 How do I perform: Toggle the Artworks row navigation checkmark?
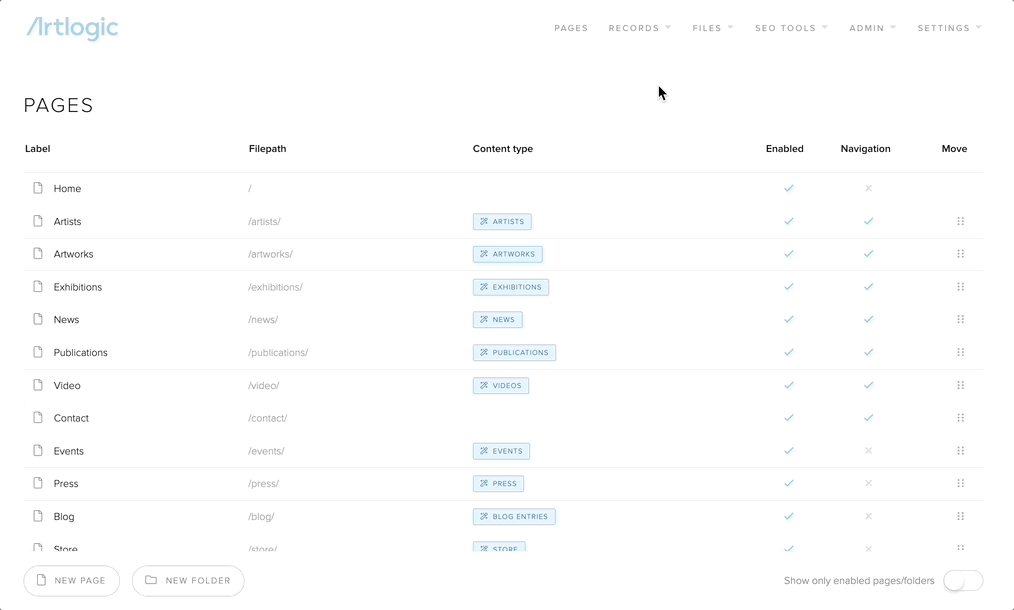click(x=868, y=254)
